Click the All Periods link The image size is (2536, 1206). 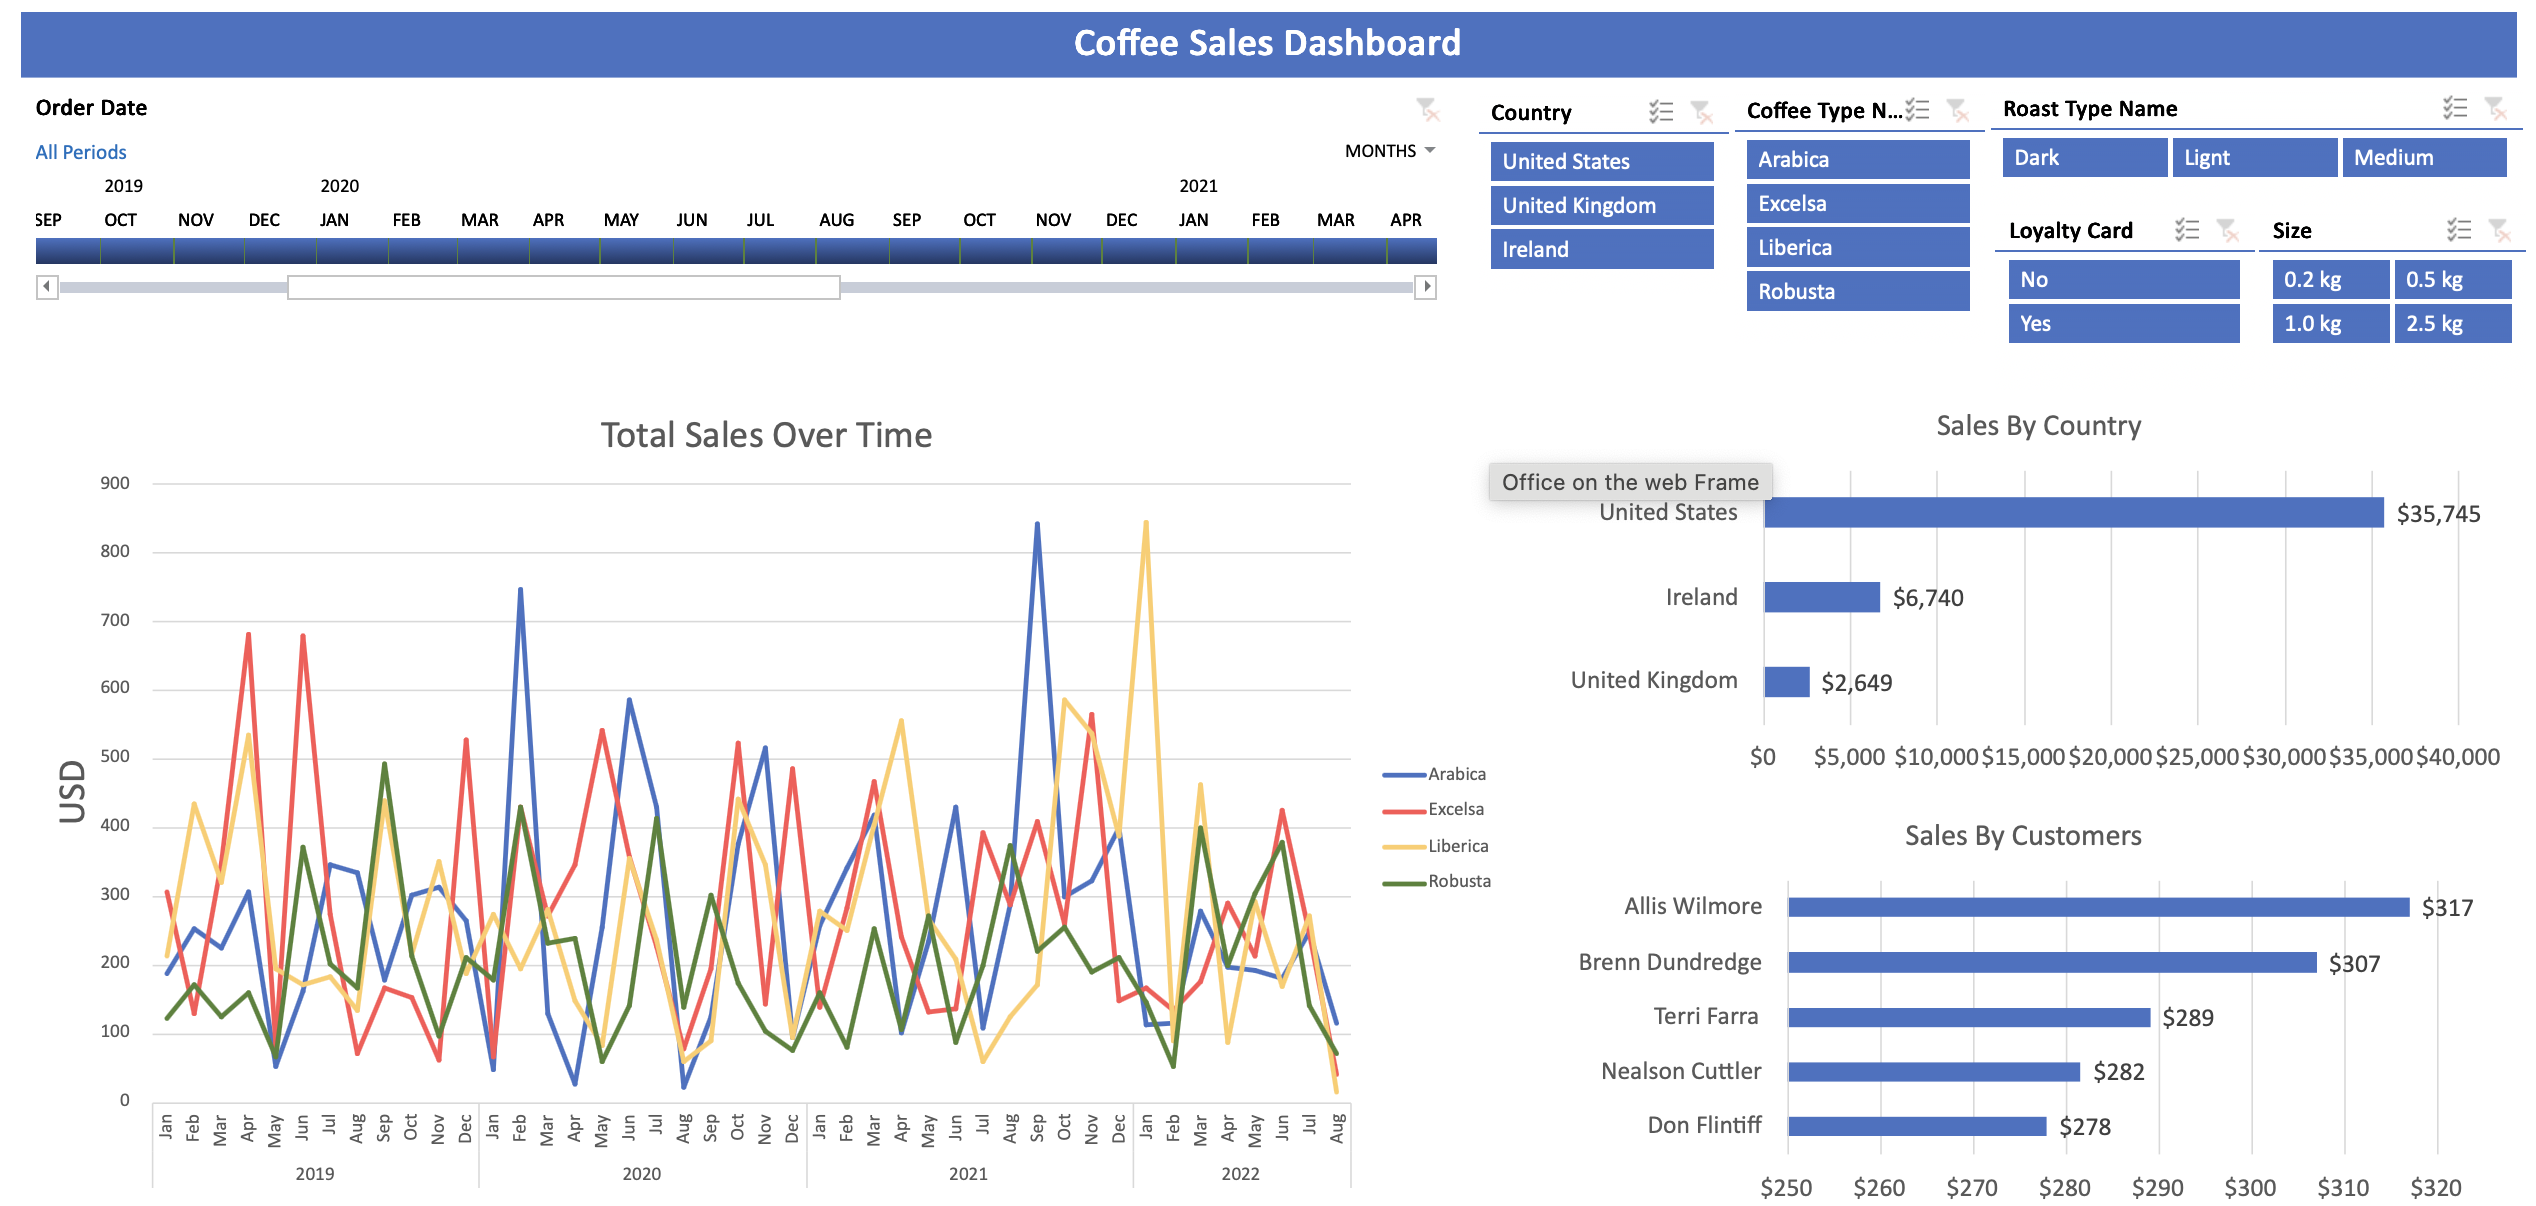pyautogui.click(x=81, y=152)
